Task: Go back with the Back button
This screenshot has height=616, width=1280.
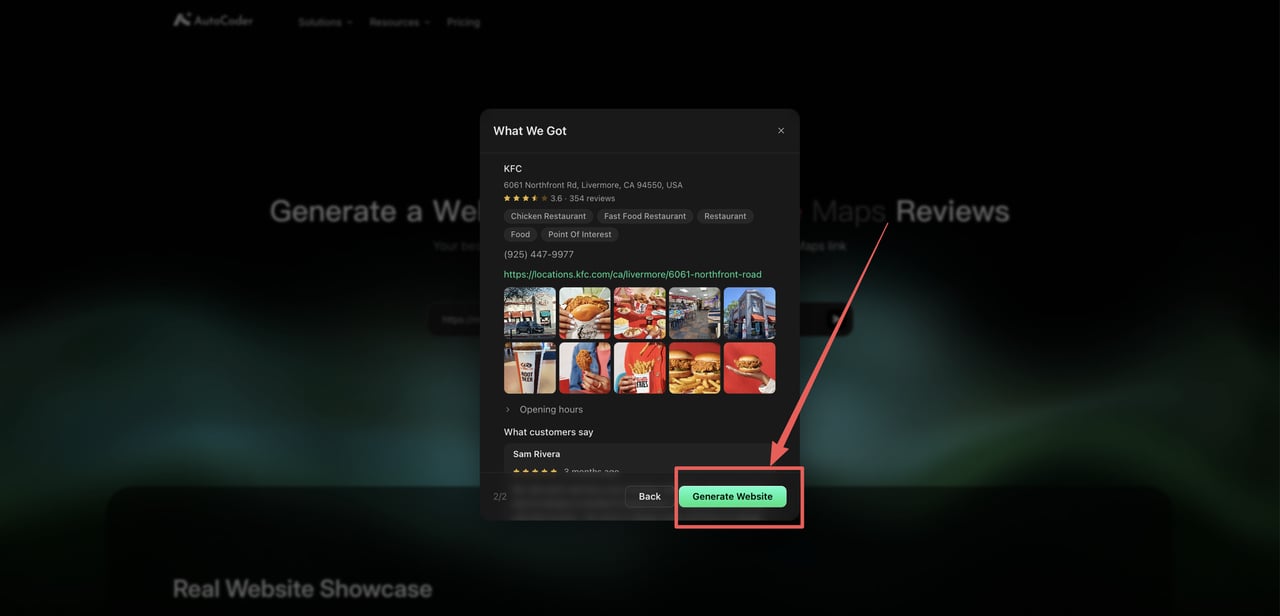Action: 650,496
